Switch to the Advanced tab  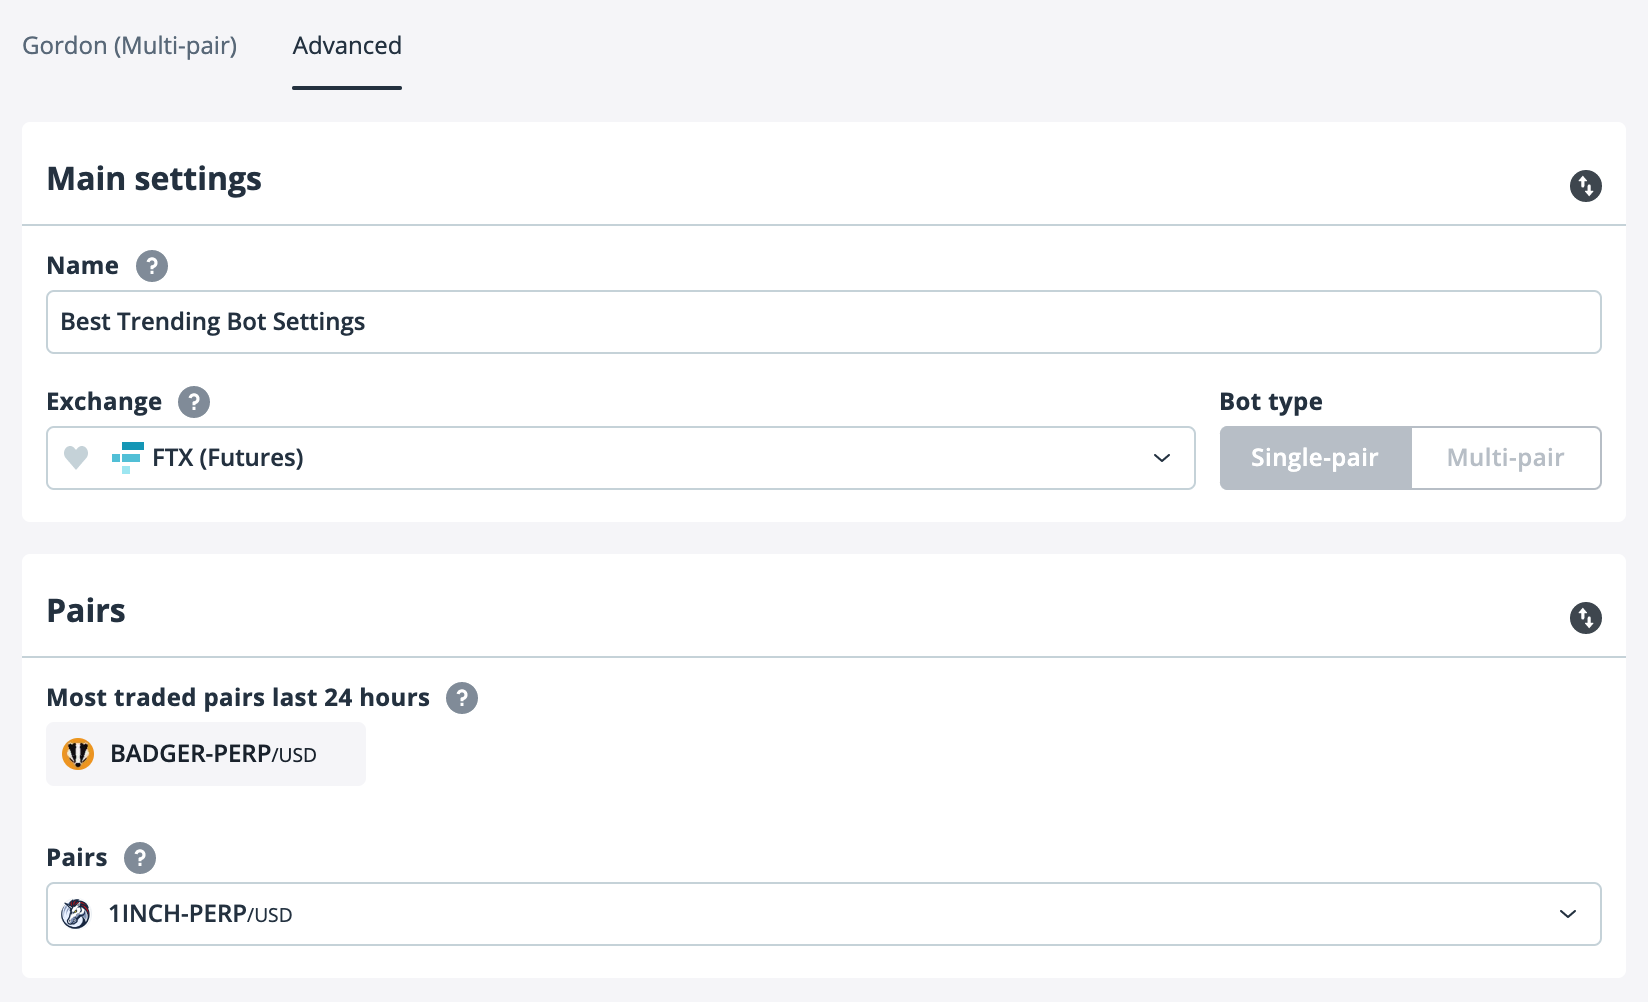coord(346,46)
